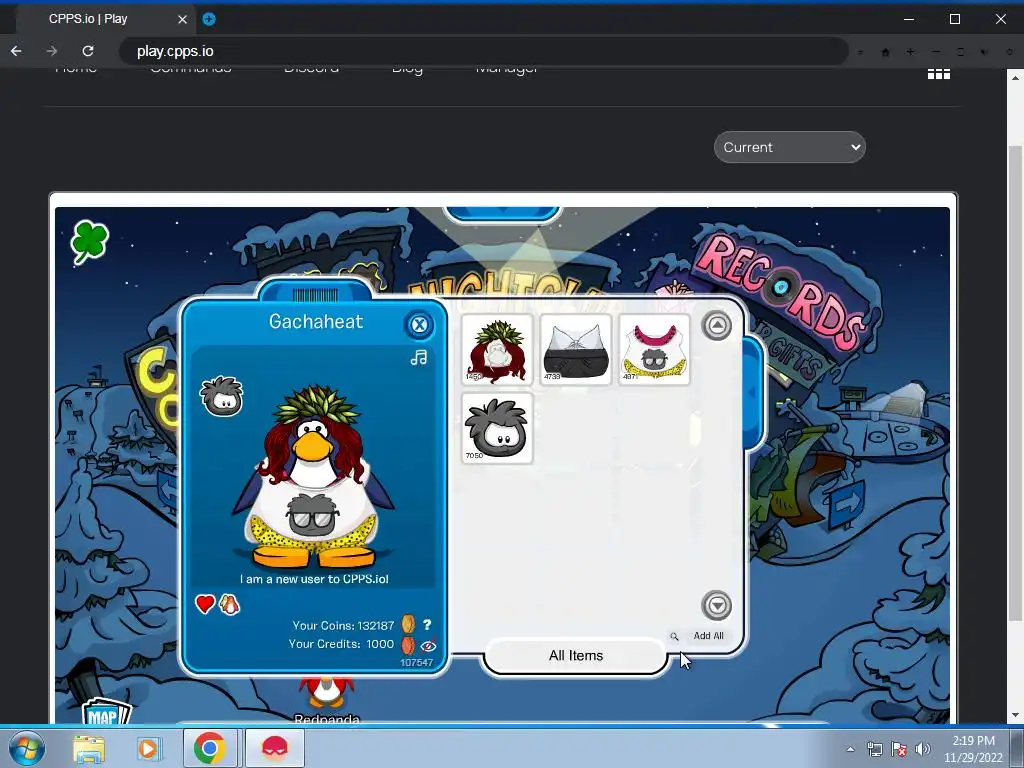
Task: Close the Gachaheat player card
Action: tap(419, 325)
